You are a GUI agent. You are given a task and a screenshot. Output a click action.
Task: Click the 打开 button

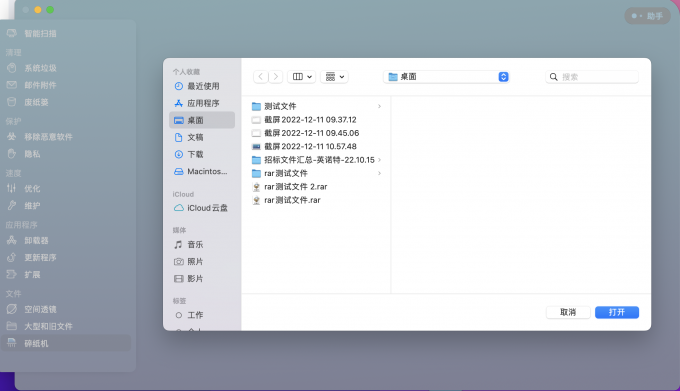tap(617, 312)
